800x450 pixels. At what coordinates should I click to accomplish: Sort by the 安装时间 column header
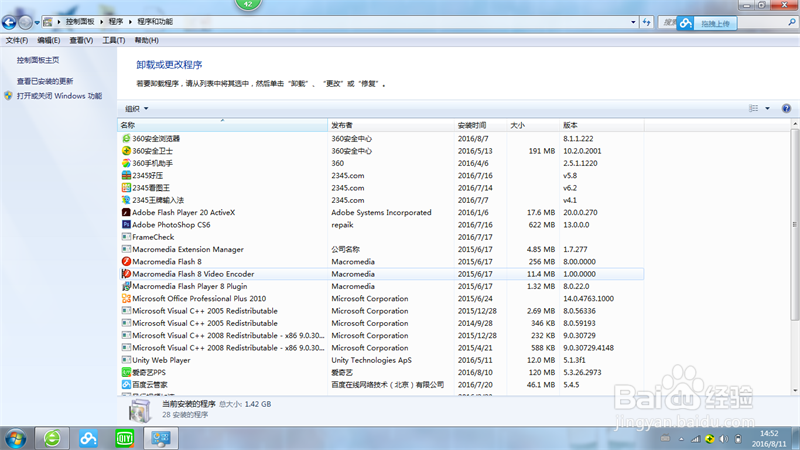(480, 125)
